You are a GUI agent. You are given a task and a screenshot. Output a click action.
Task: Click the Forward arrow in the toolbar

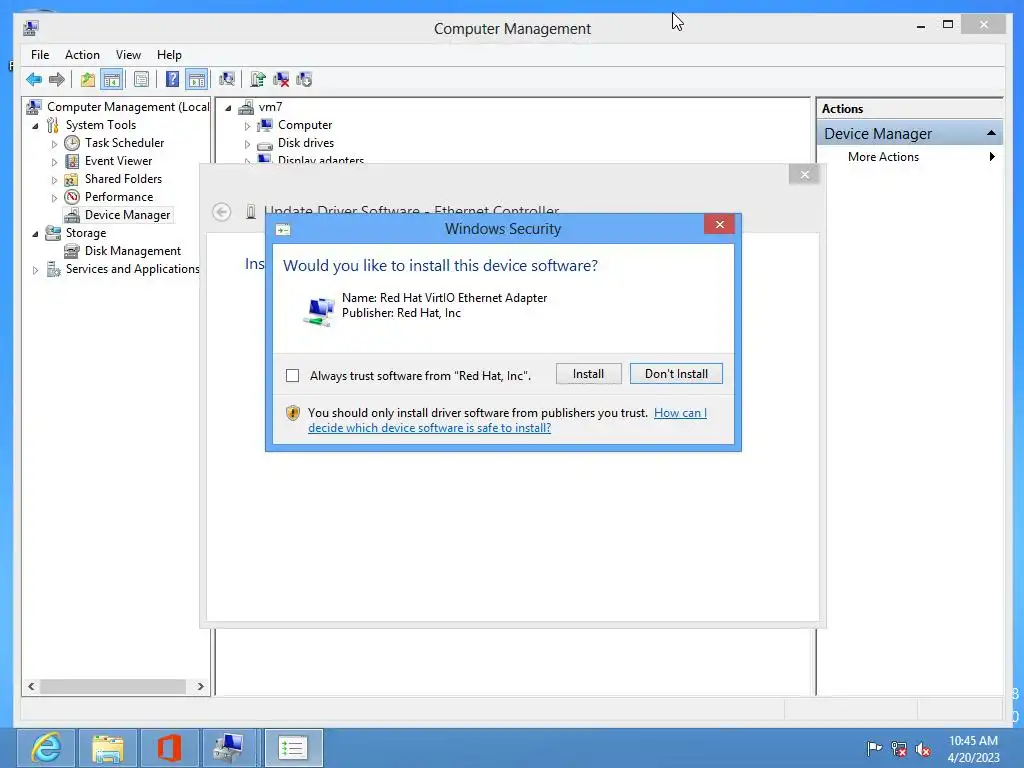57,80
